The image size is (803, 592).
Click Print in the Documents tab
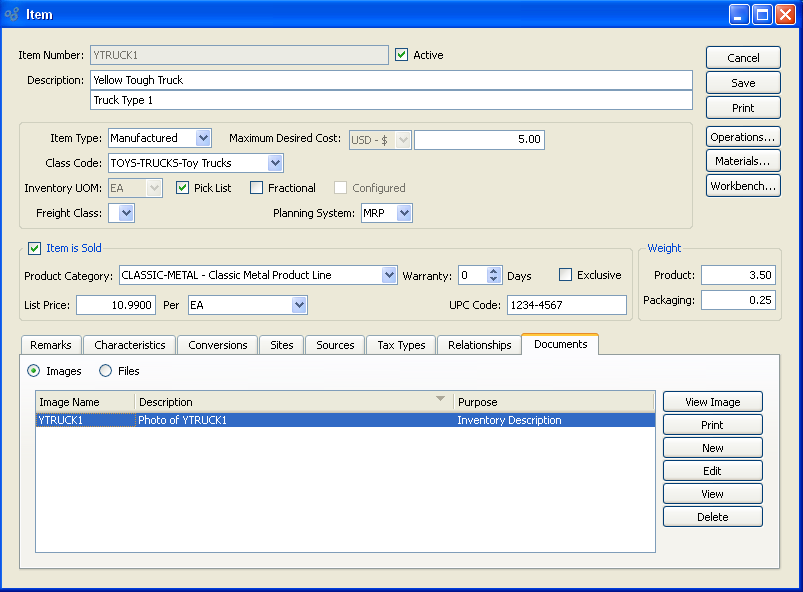pyautogui.click(x=712, y=425)
